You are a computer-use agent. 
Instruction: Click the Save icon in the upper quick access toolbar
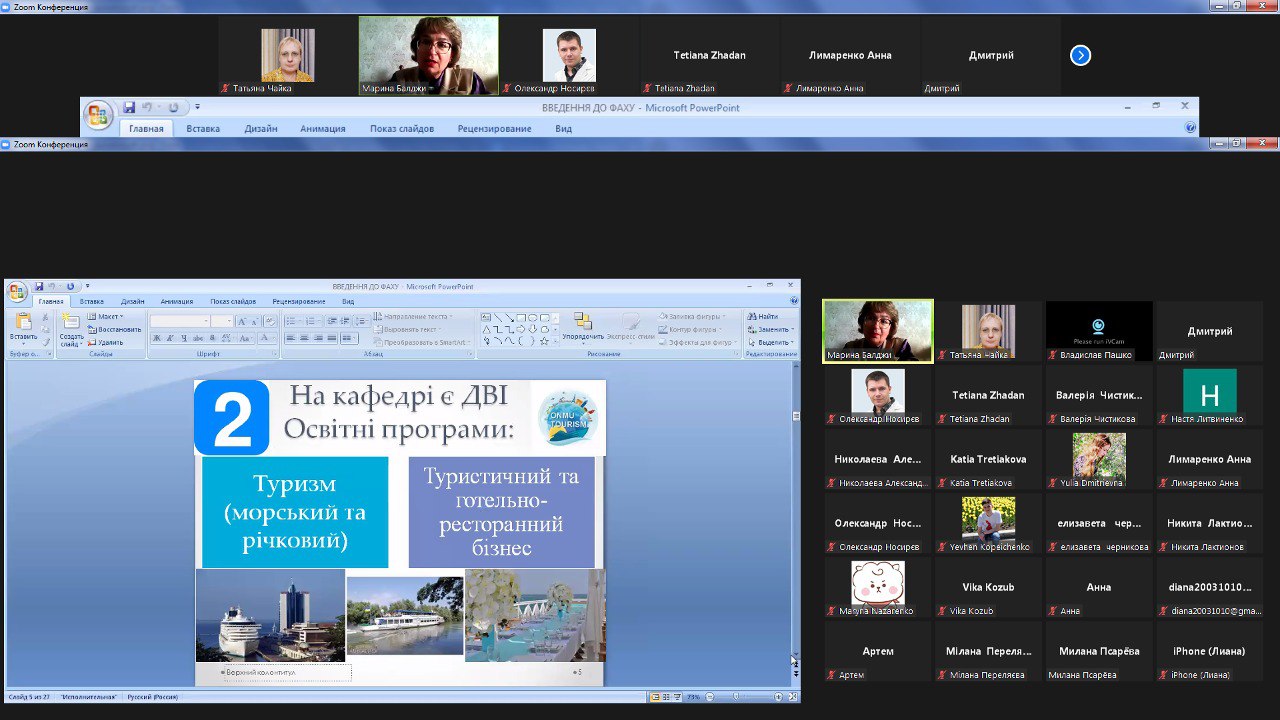[129, 107]
